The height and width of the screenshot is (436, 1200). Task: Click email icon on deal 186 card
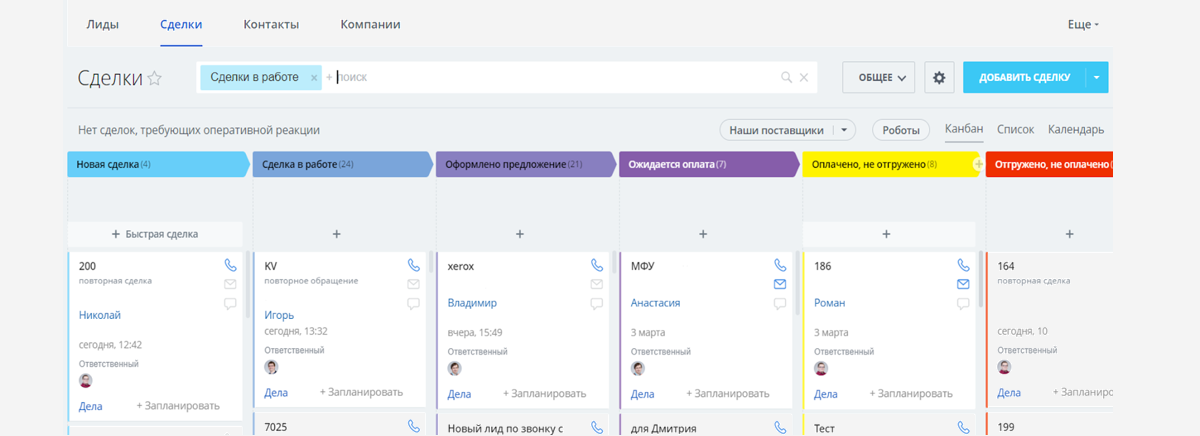click(x=963, y=284)
